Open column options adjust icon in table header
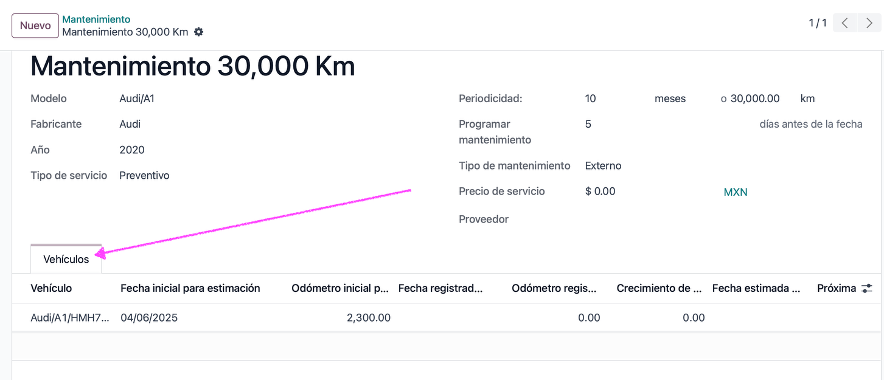 (x=867, y=289)
